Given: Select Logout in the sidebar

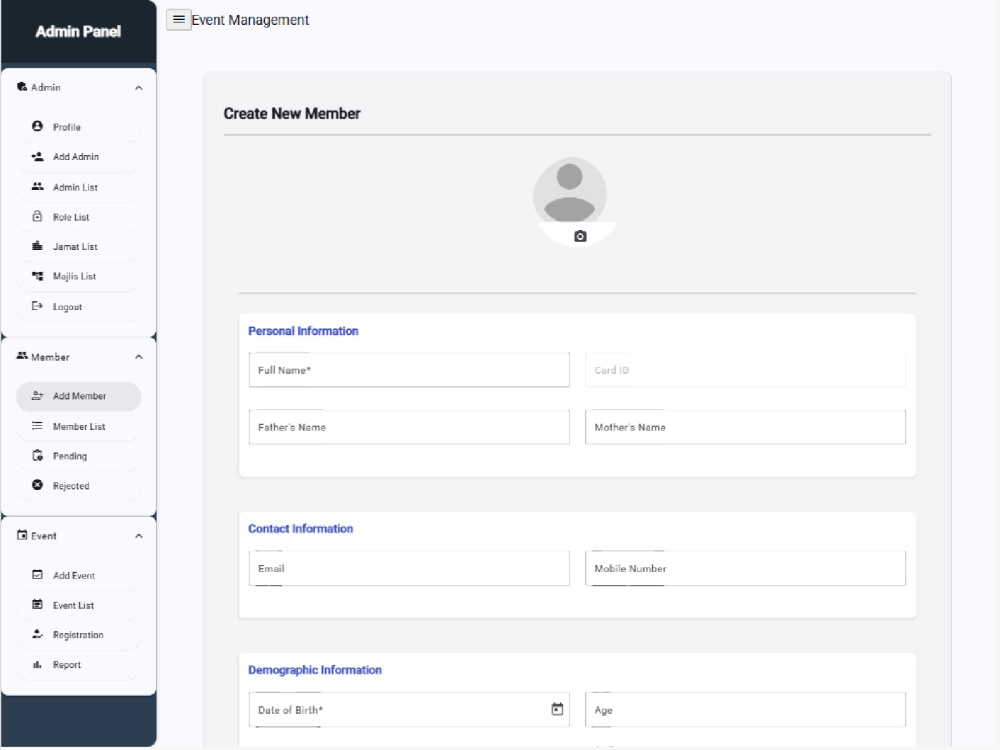Looking at the screenshot, I should tap(78, 307).
